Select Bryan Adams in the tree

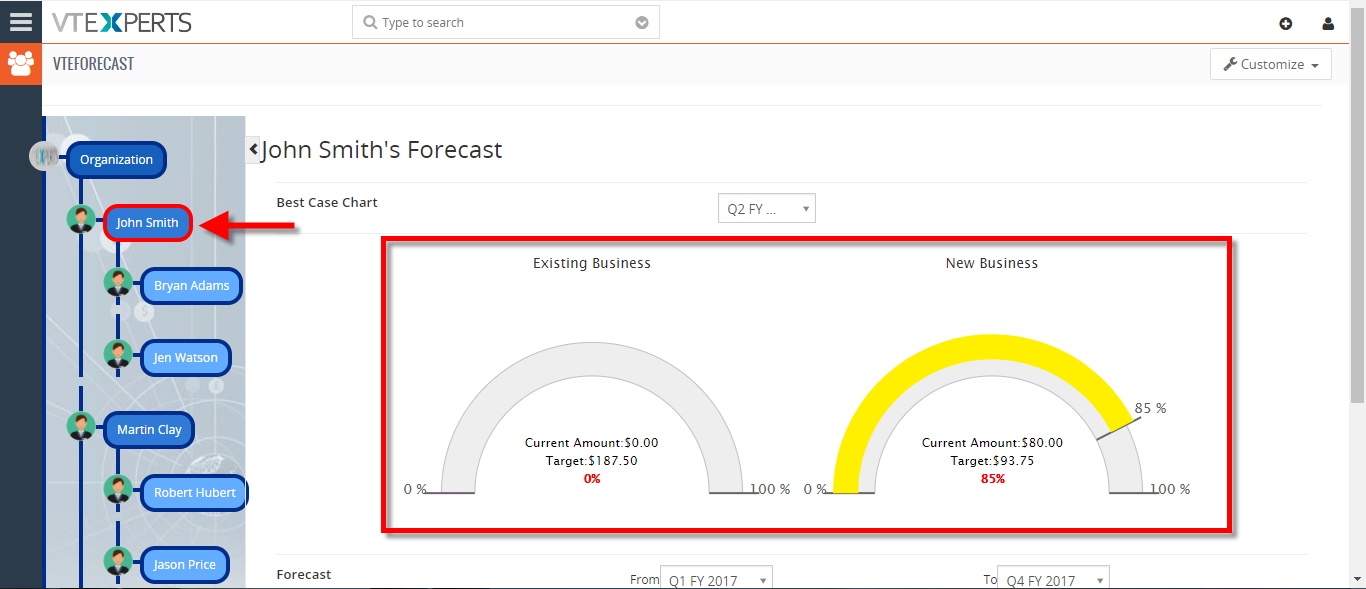[x=191, y=286]
